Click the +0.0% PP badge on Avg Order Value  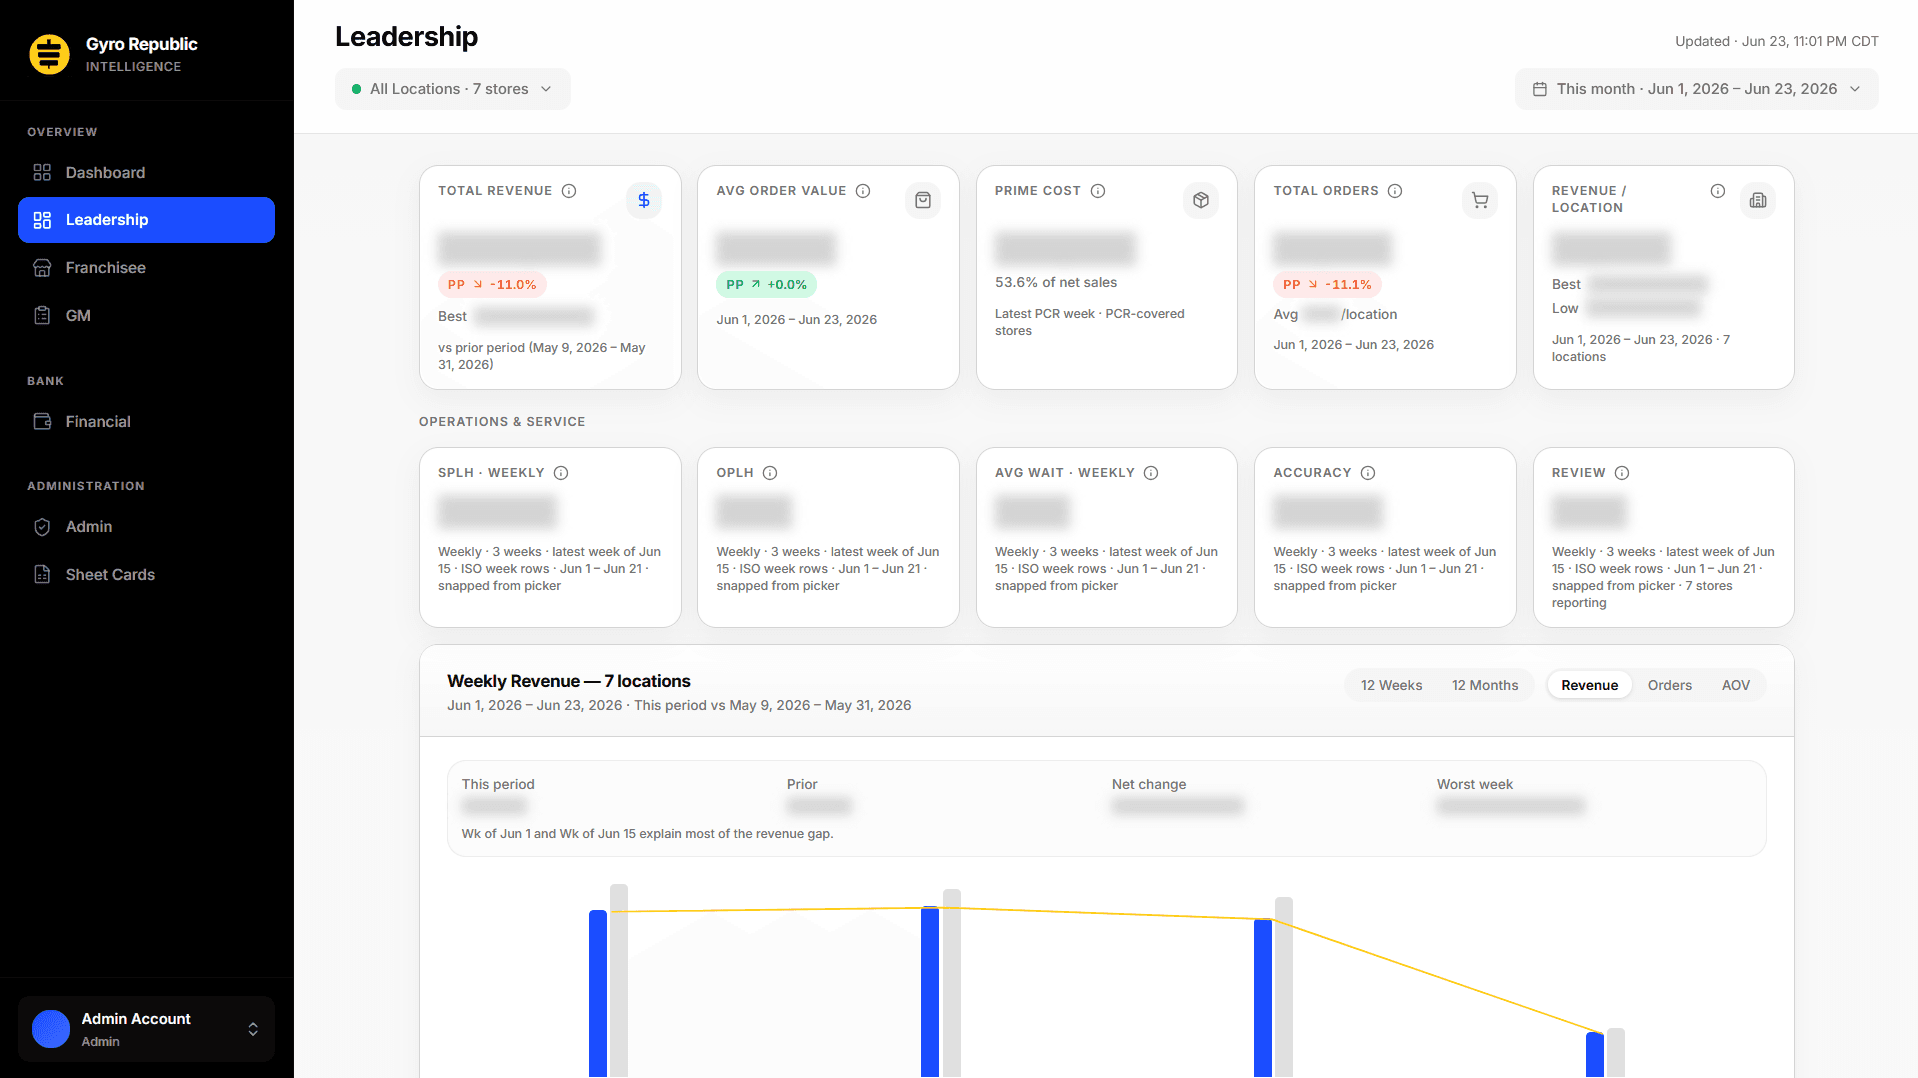pyautogui.click(x=766, y=285)
